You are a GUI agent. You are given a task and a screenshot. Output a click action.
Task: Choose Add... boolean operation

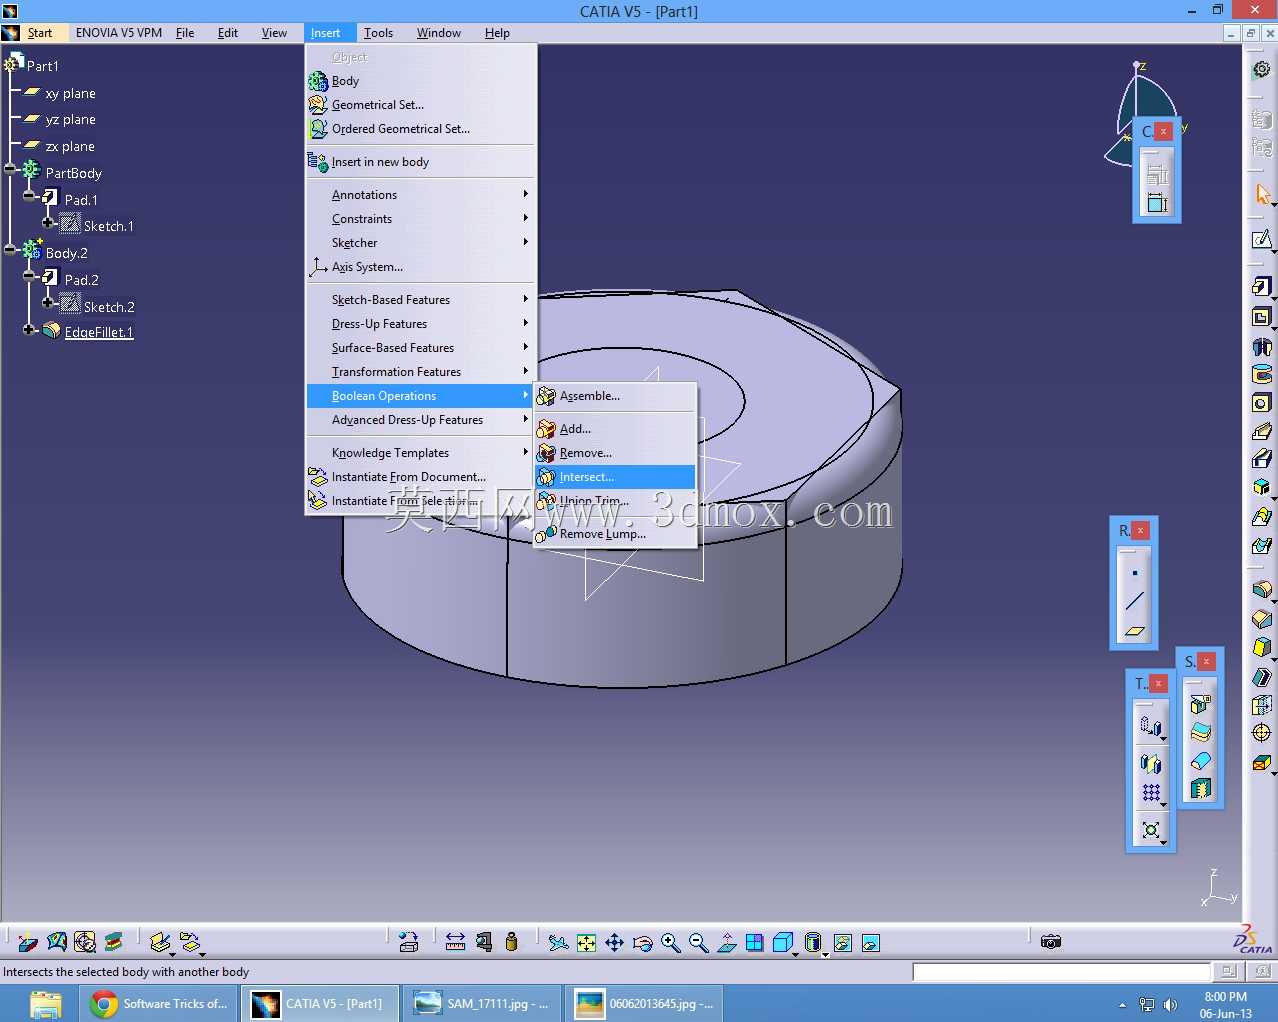pyautogui.click(x=615, y=429)
